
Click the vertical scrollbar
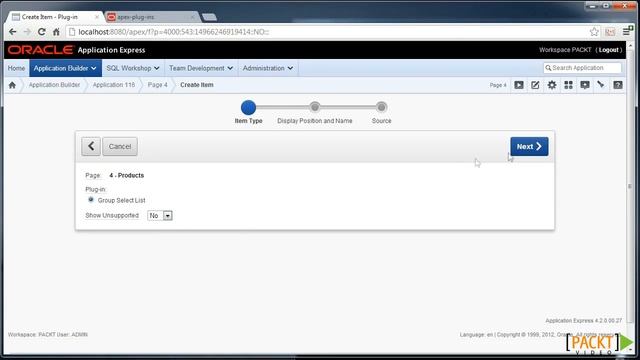(x=630, y=186)
